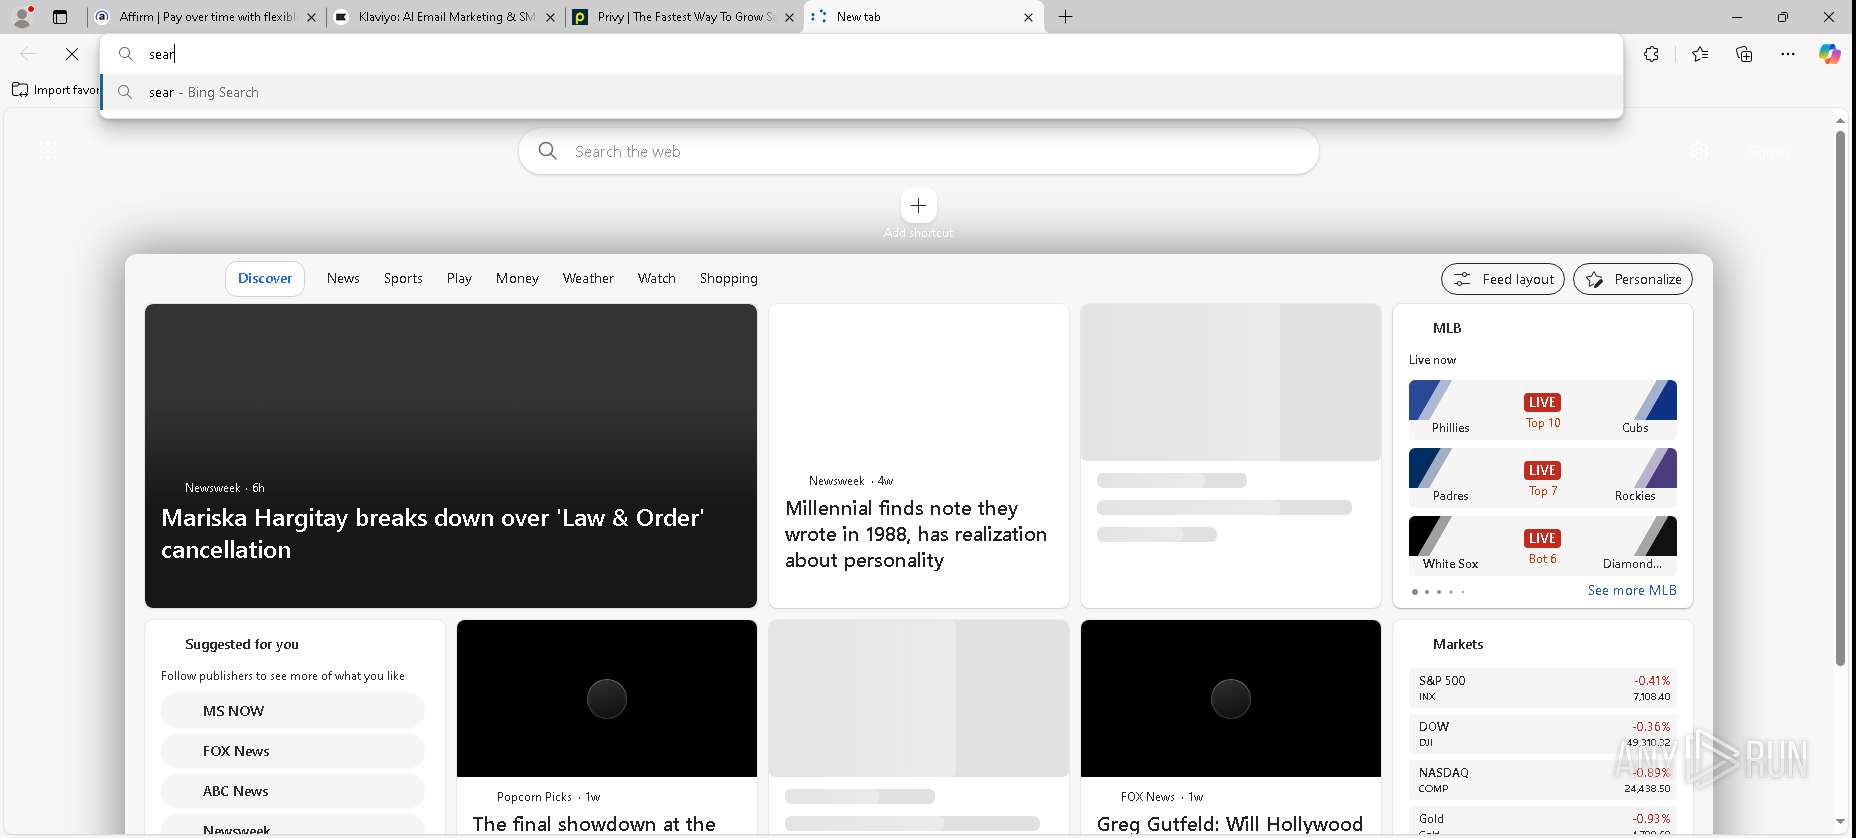
Task: Open the Padres vs Rockies live game
Action: click(1543, 477)
